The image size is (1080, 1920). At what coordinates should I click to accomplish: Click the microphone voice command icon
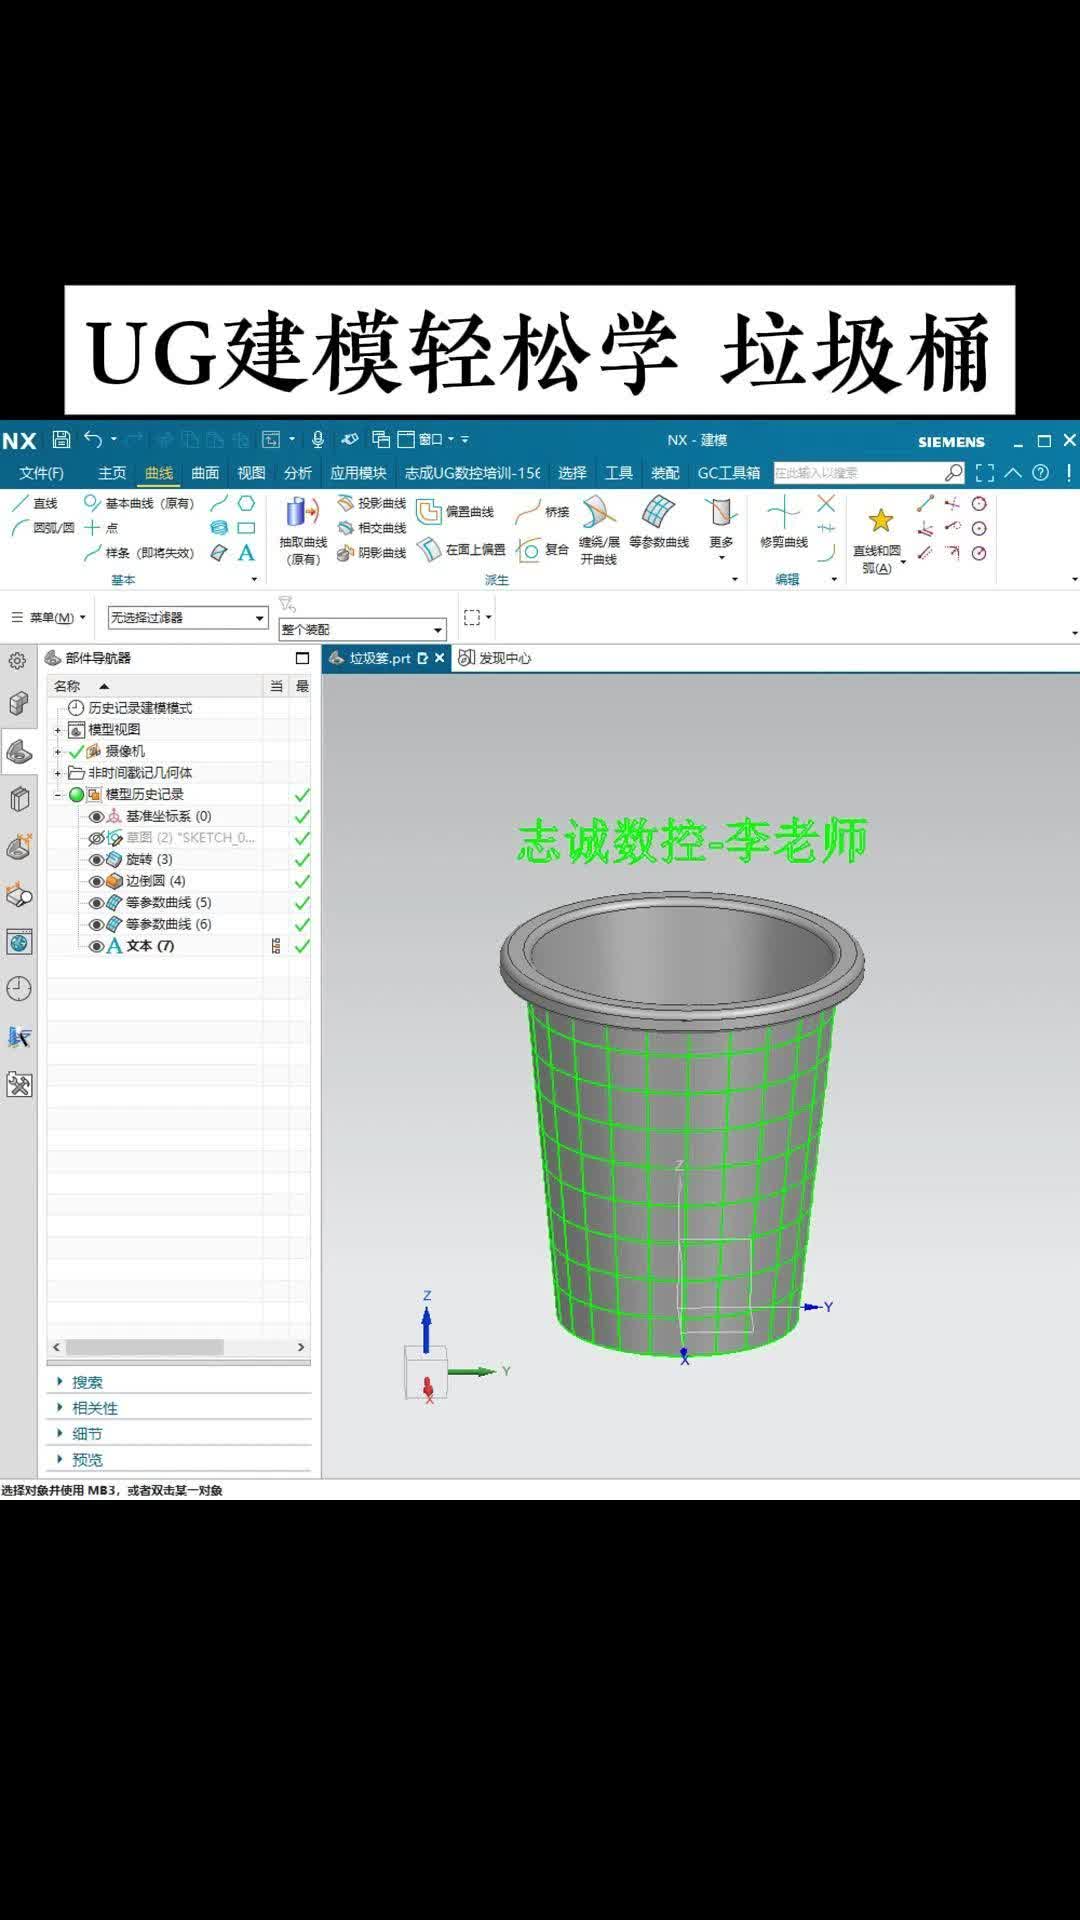(318, 439)
